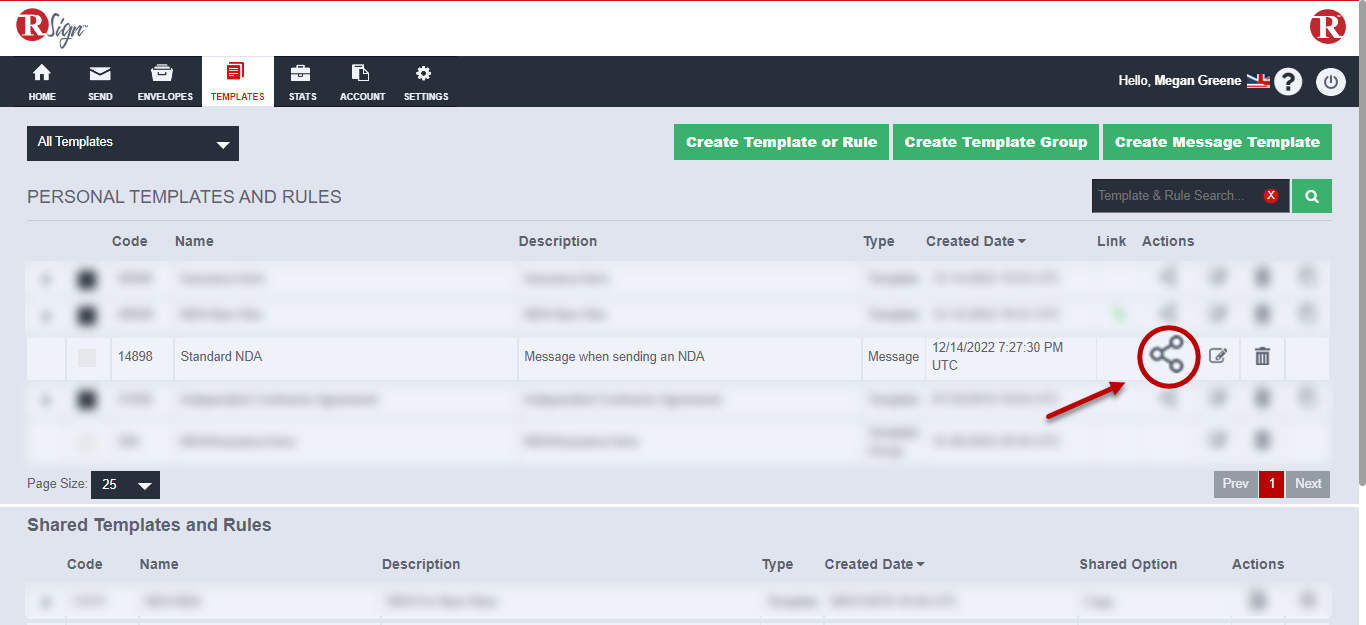Click the share icon for Standard NDA

coord(1166,356)
